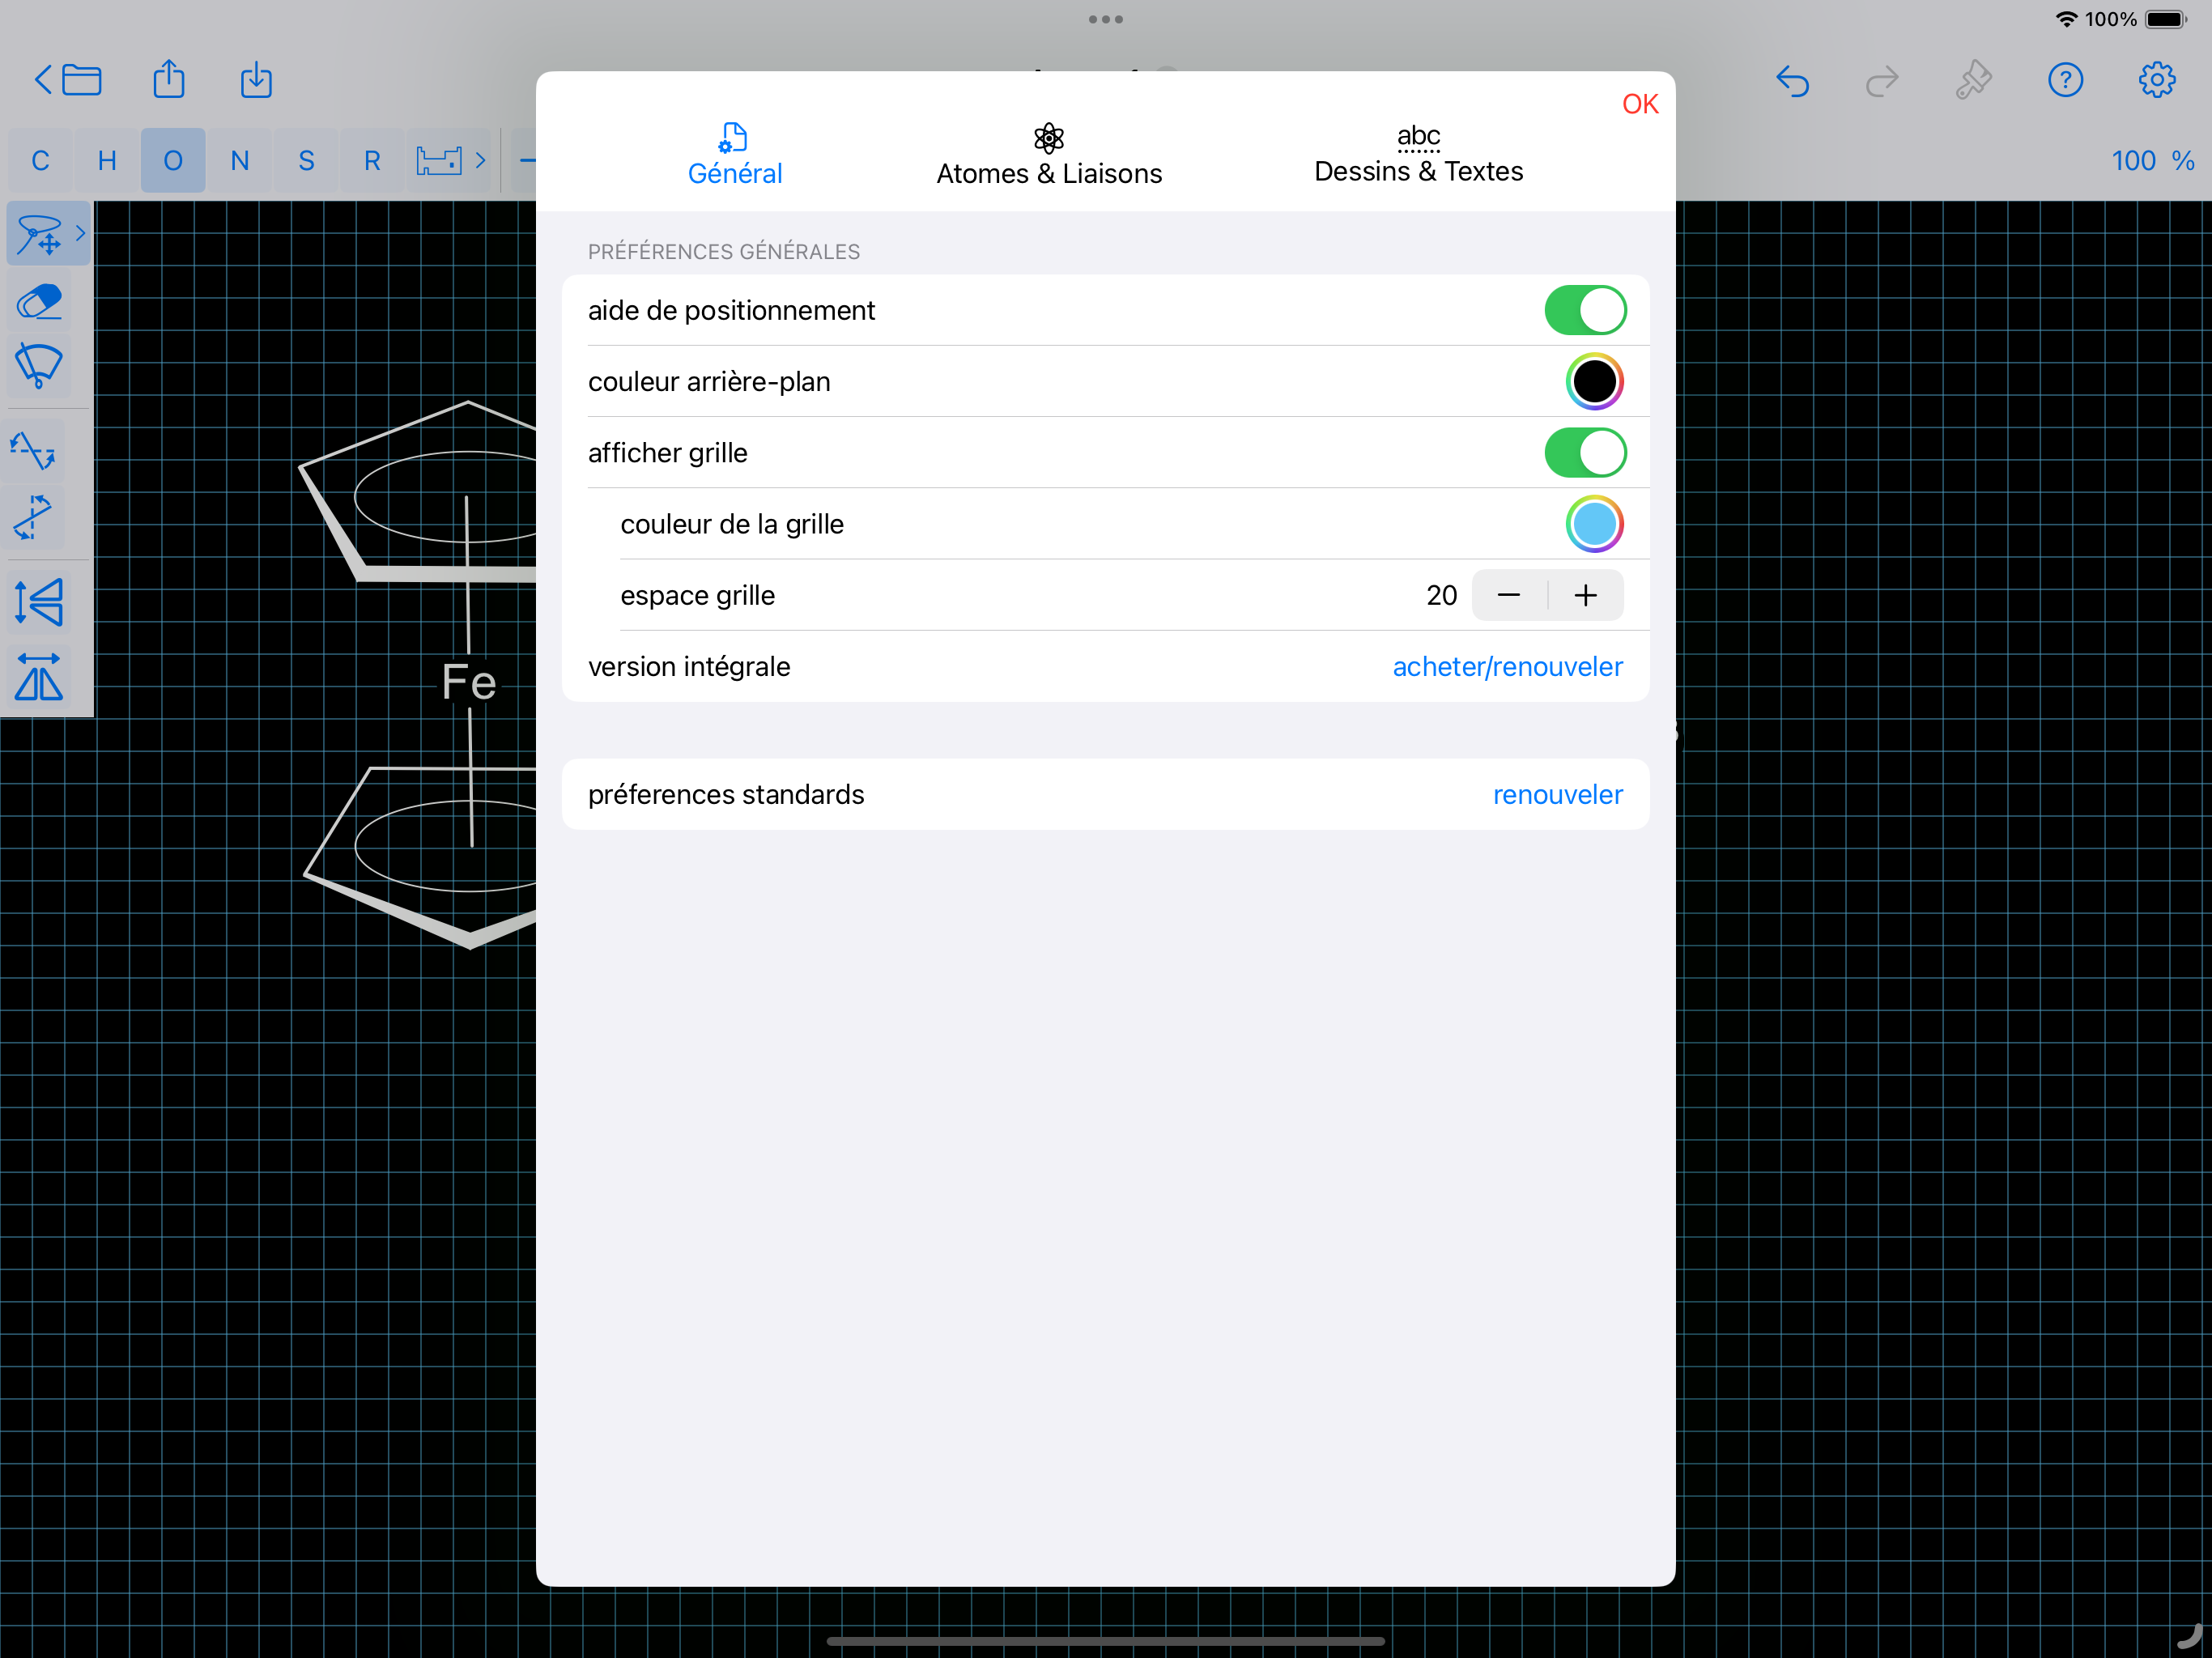This screenshot has height=1658, width=2212.
Task: Select the lasso move tool
Action: click(40, 234)
